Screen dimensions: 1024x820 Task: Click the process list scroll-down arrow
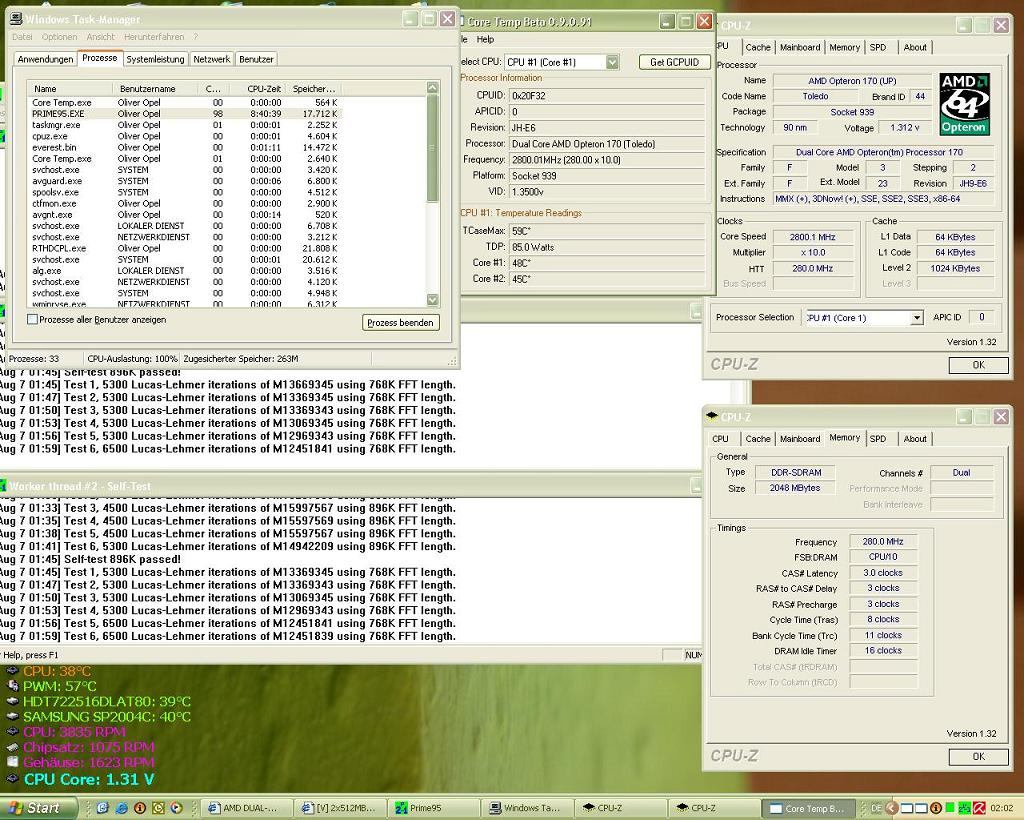point(432,300)
